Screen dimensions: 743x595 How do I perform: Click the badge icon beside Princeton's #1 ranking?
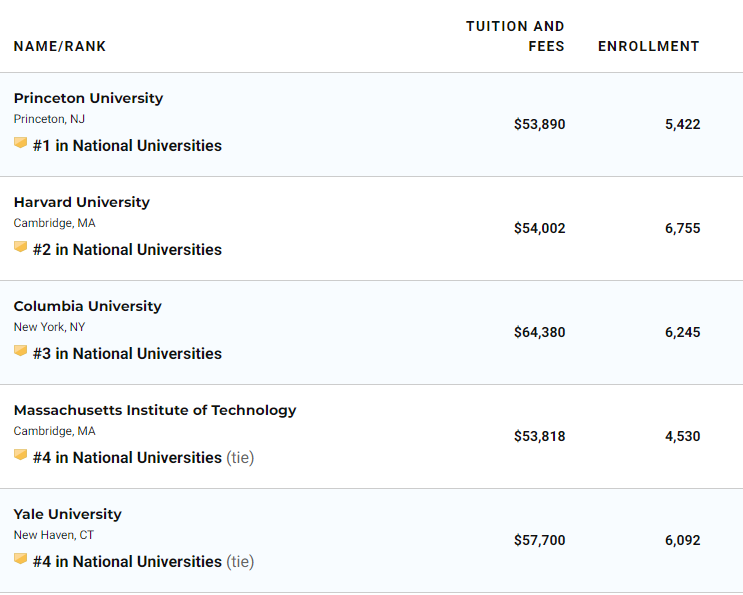point(20,144)
